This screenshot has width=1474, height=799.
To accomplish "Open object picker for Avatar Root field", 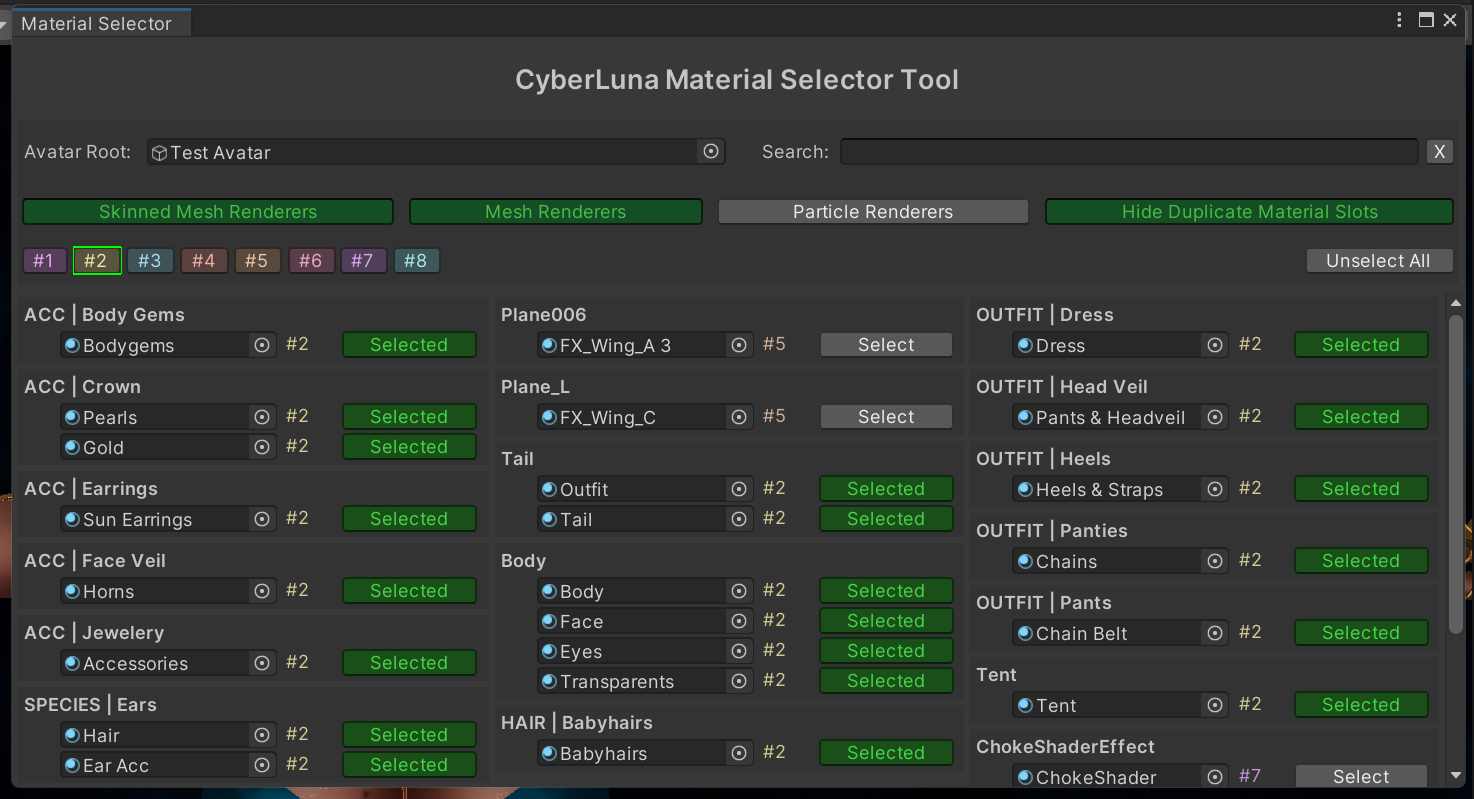I will (x=711, y=152).
